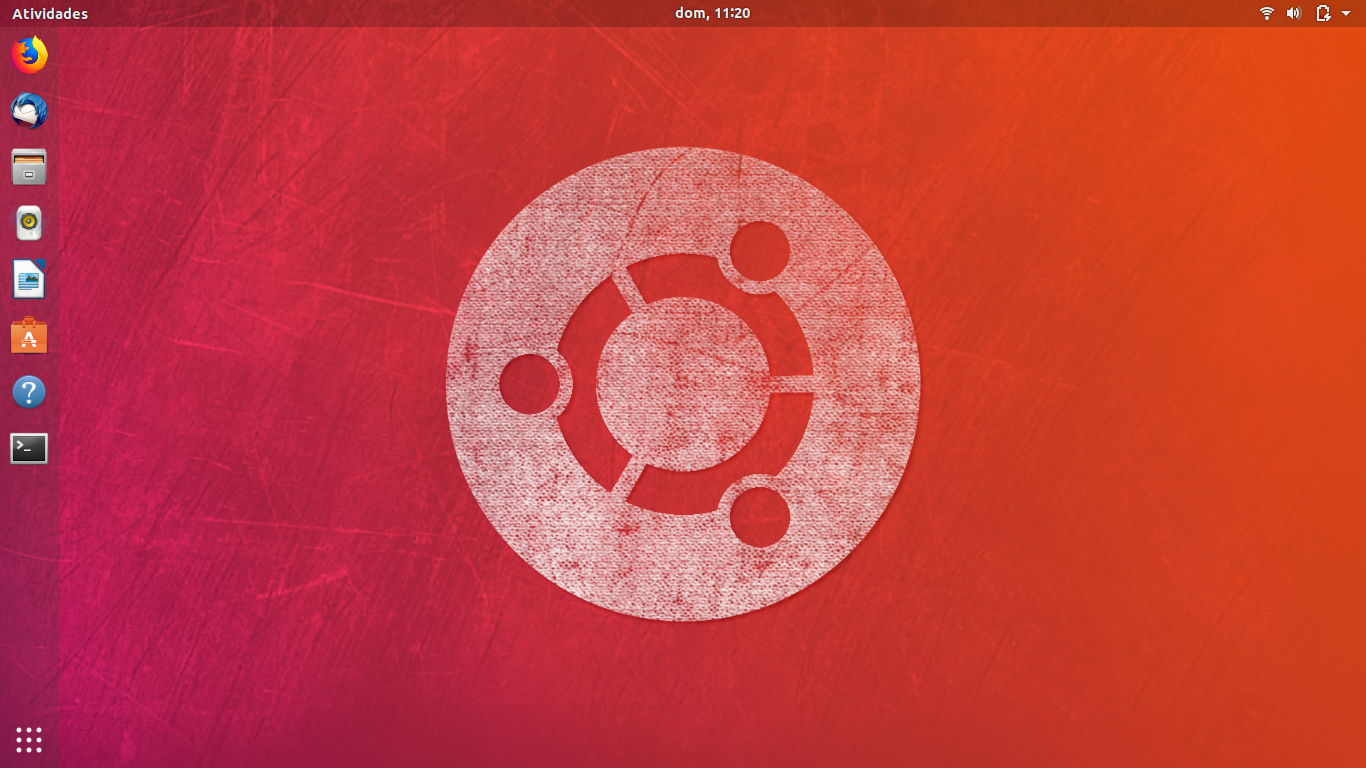This screenshot has height=768, width=1366.
Task: Click the volume speaker icon
Action: 1293,13
